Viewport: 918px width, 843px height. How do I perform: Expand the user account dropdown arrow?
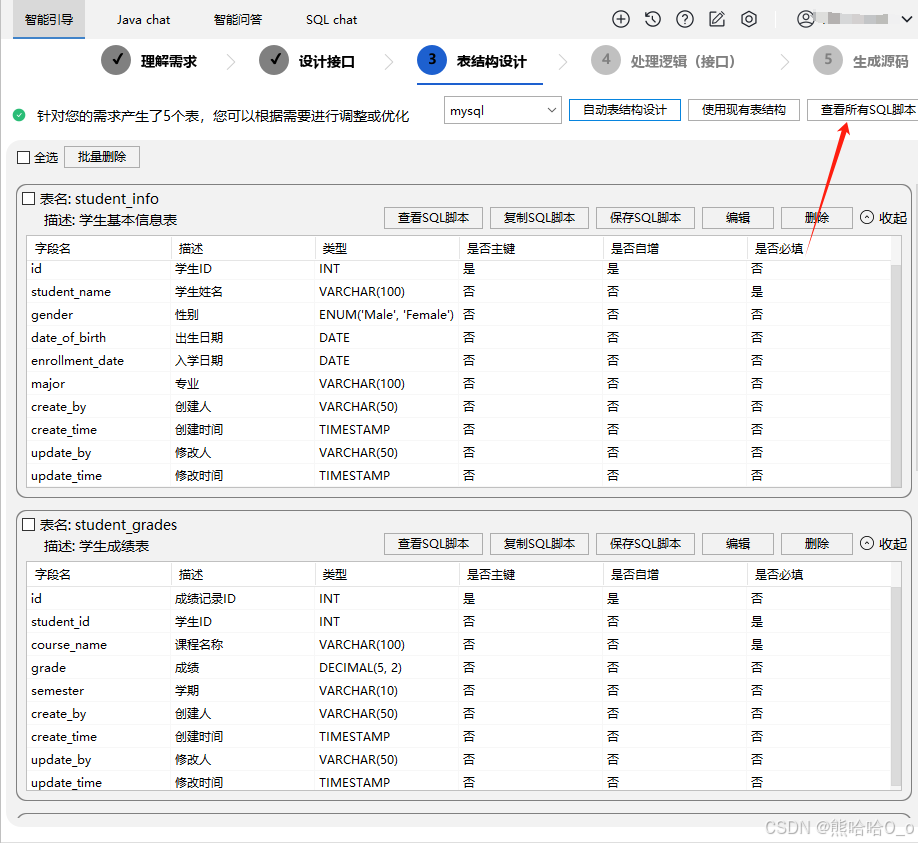[906, 19]
